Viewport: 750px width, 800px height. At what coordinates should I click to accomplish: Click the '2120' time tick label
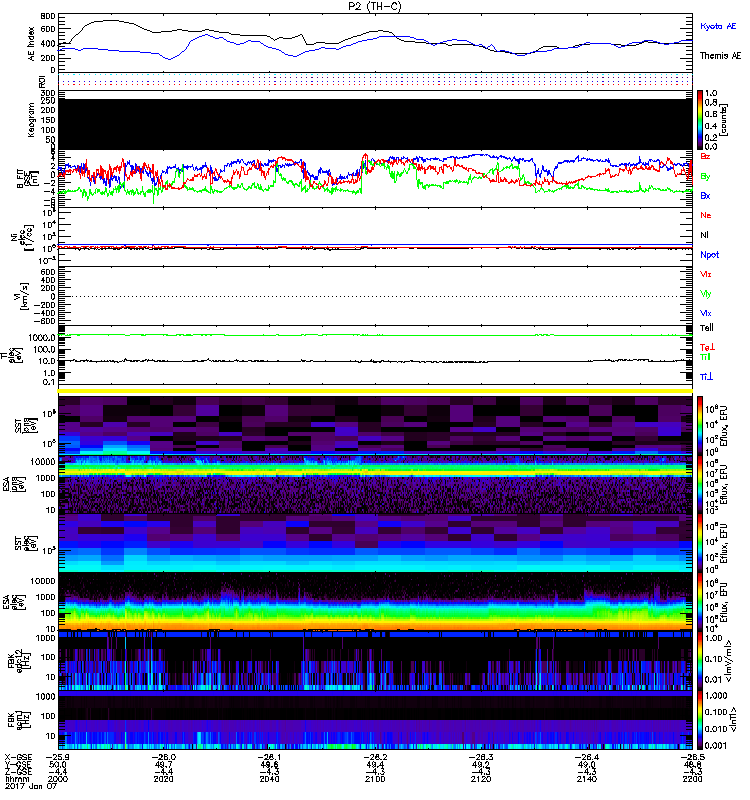click(481, 779)
